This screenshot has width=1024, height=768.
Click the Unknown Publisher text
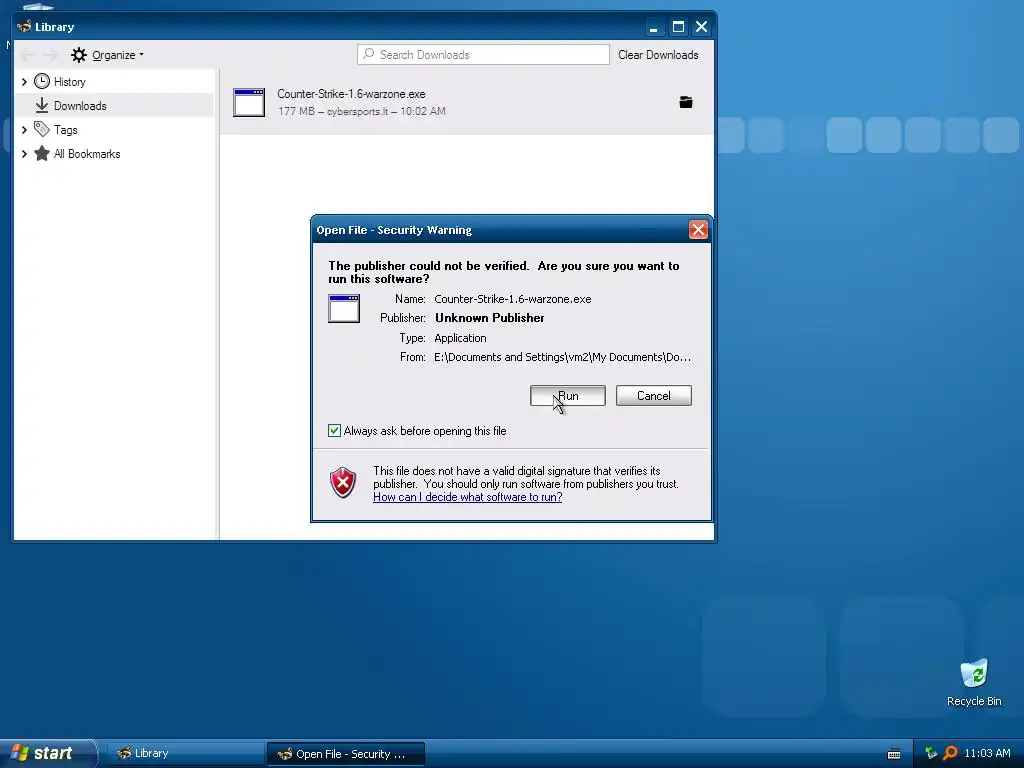[490, 318]
